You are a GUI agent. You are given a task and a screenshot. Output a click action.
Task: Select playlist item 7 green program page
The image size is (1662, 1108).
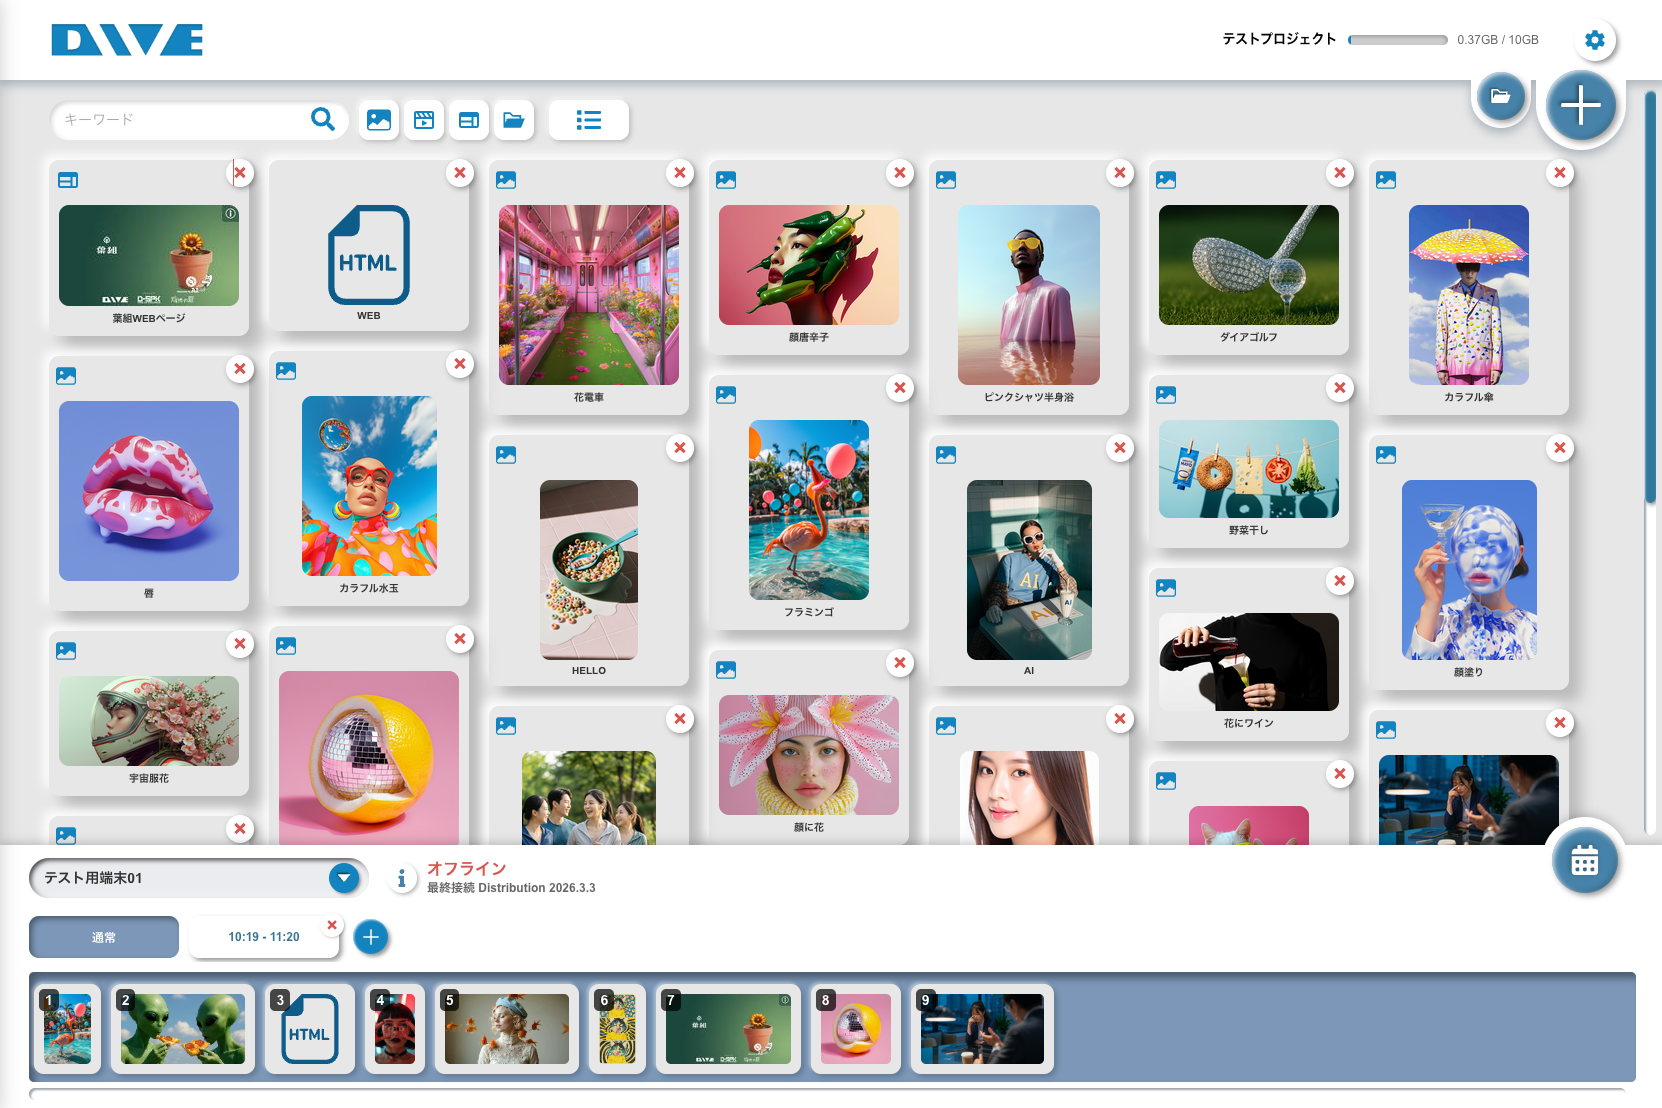tap(728, 1029)
